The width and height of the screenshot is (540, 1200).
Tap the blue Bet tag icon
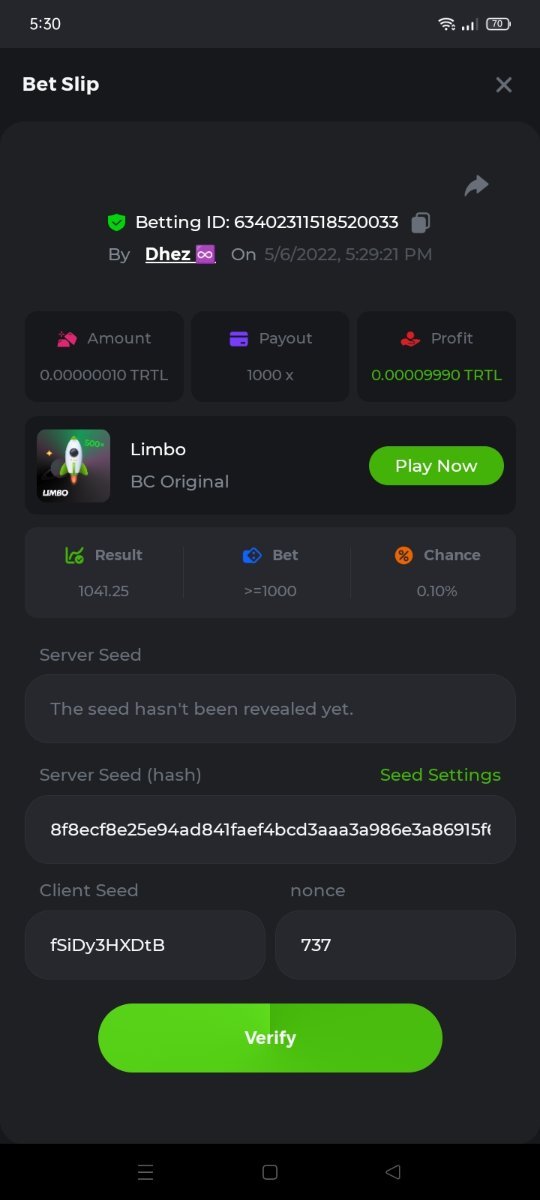click(x=252, y=555)
